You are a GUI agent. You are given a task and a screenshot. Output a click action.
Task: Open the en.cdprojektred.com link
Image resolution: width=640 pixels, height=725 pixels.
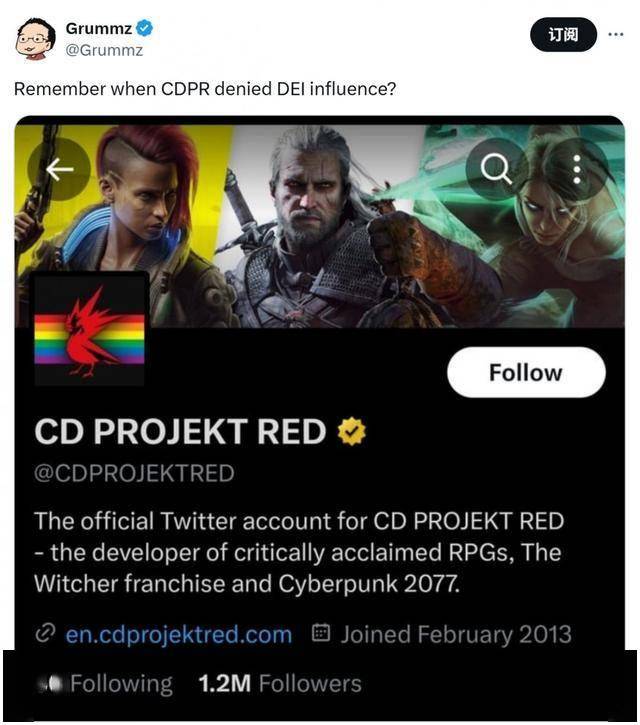click(178, 634)
